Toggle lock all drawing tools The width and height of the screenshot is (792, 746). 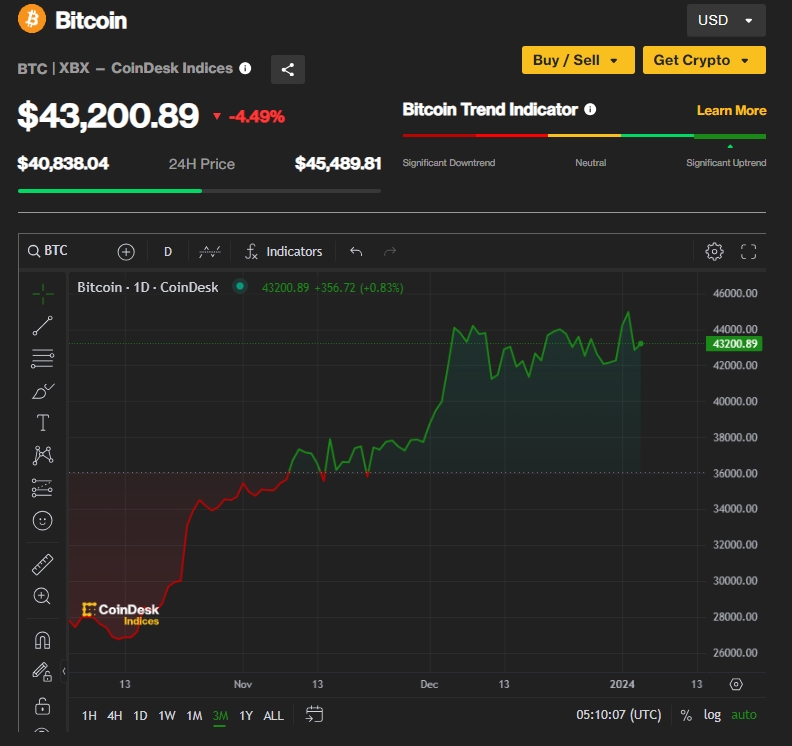[x=42, y=706]
